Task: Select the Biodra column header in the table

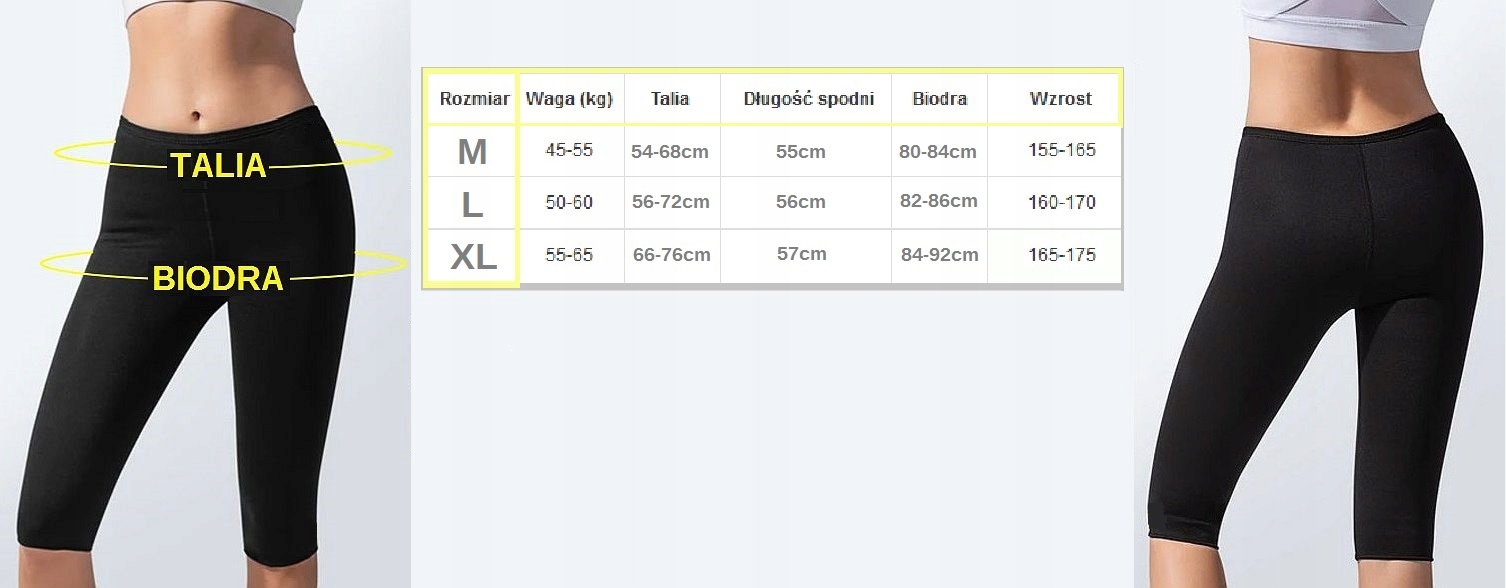Action: coord(939,99)
